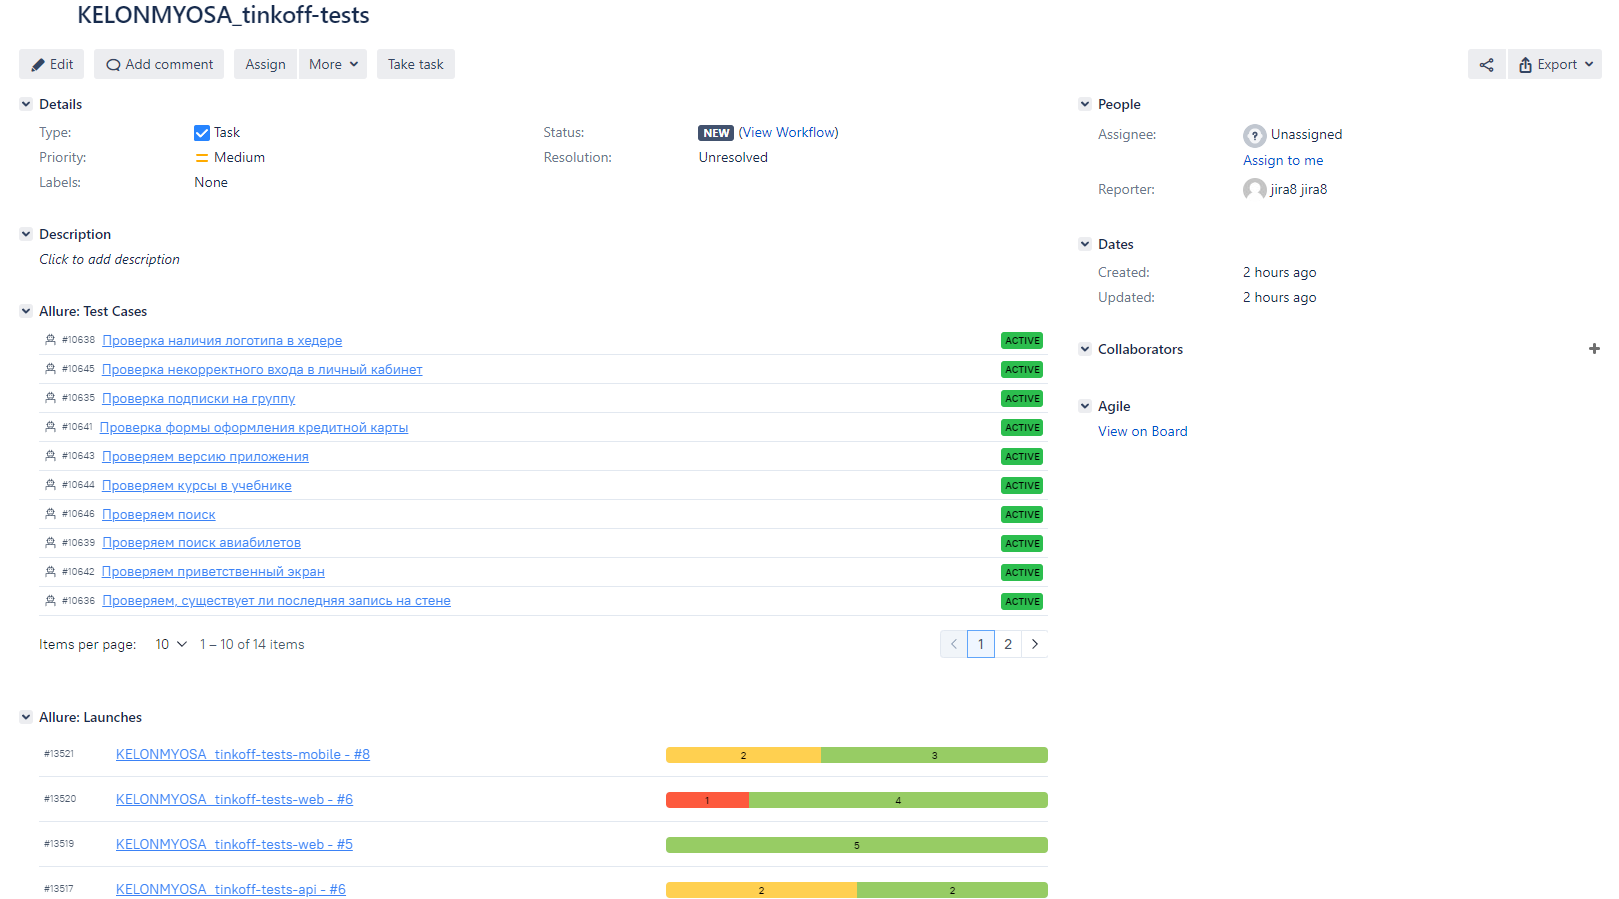Open test case Проверяем поиск
Screen dimensions: 1619x899
(x=159, y=515)
